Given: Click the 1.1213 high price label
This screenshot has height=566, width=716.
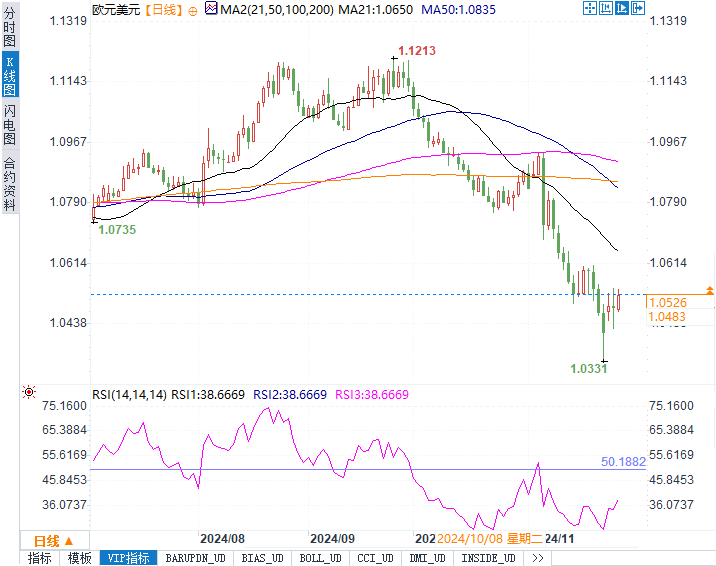Looking at the screenshot, I should (x=417, y=51).
